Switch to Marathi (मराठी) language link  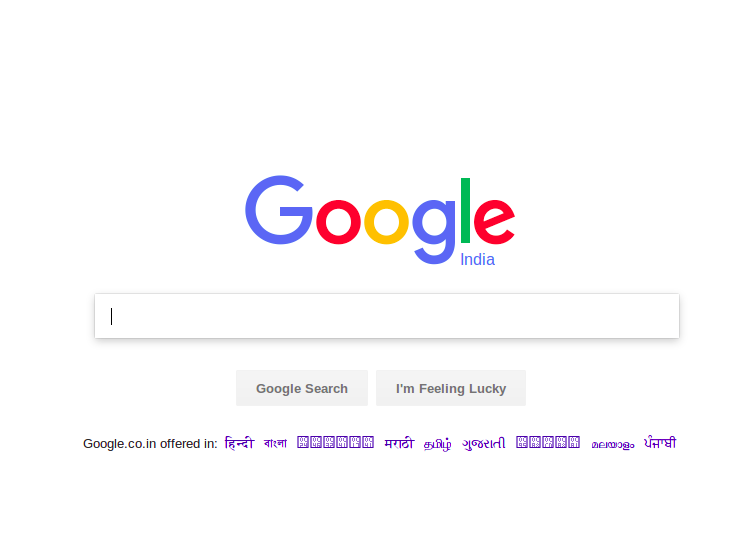(399, 443)
